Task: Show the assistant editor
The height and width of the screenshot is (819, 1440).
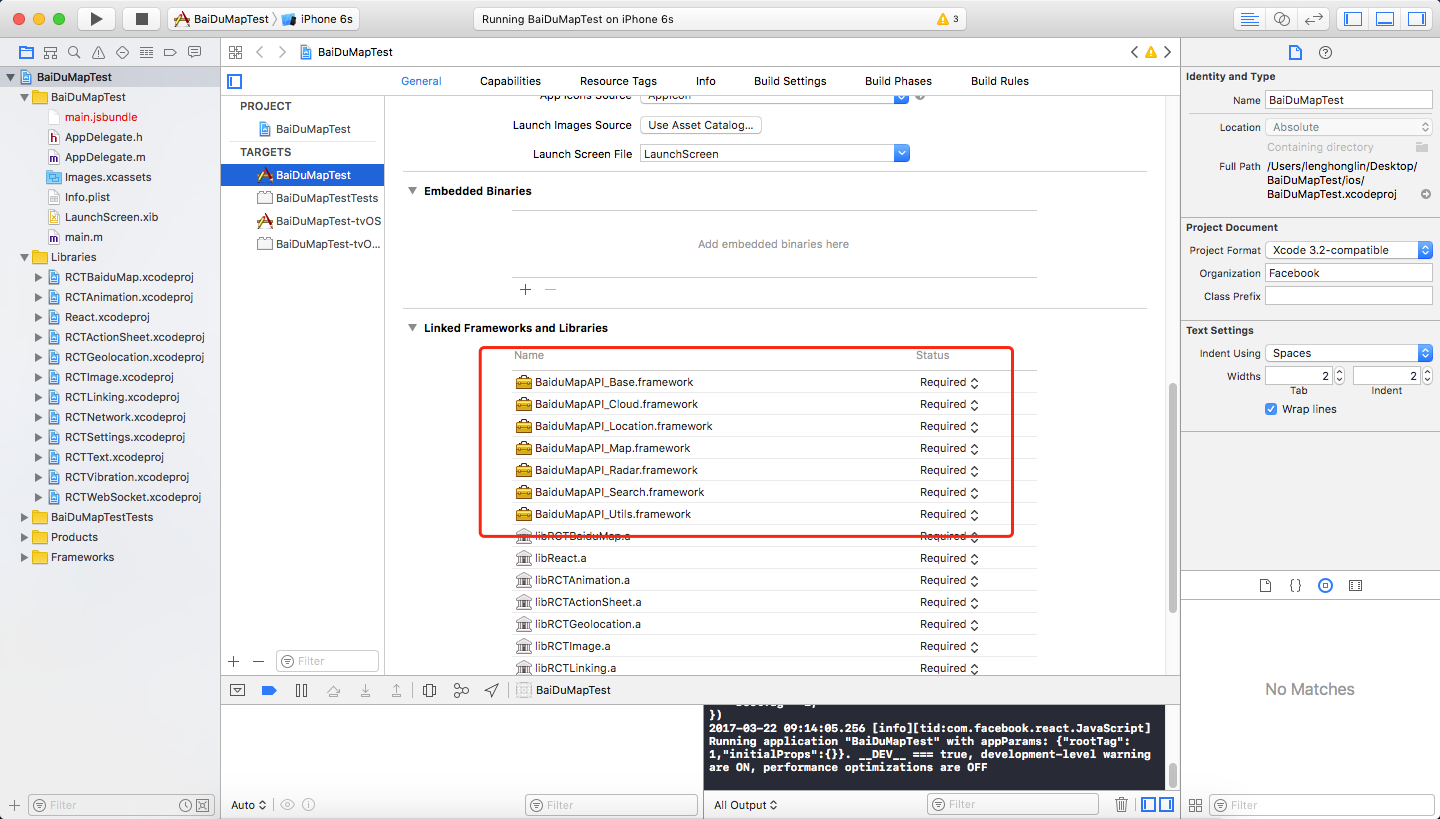Action: tap(1281, 19)
